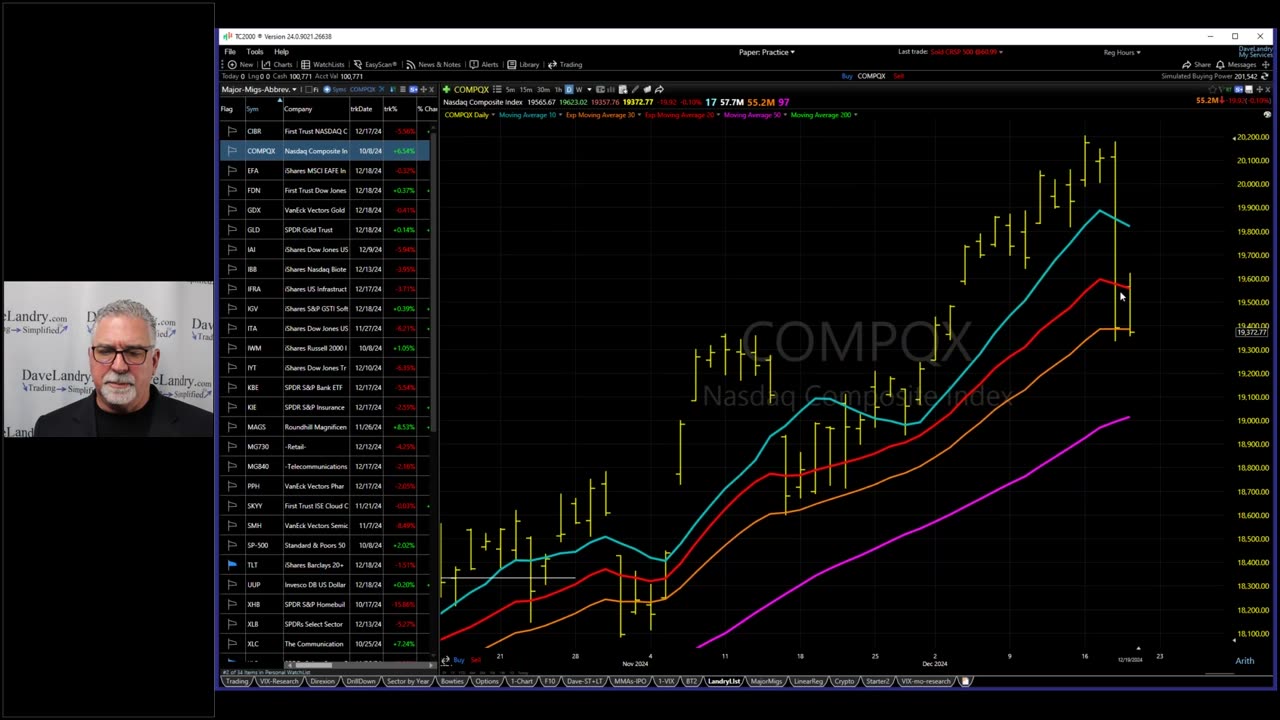Open the Help menu
The image size is (1280, 720).
pos(281,52)
